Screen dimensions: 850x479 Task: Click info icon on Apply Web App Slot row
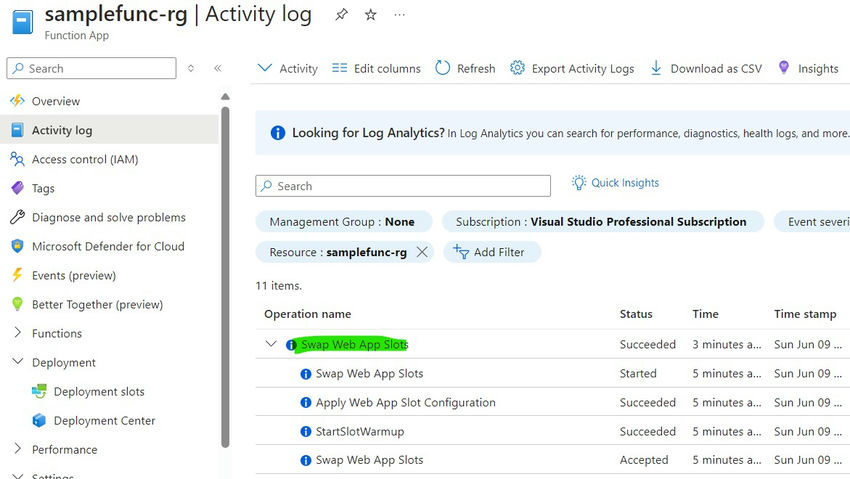click(306, 402)
